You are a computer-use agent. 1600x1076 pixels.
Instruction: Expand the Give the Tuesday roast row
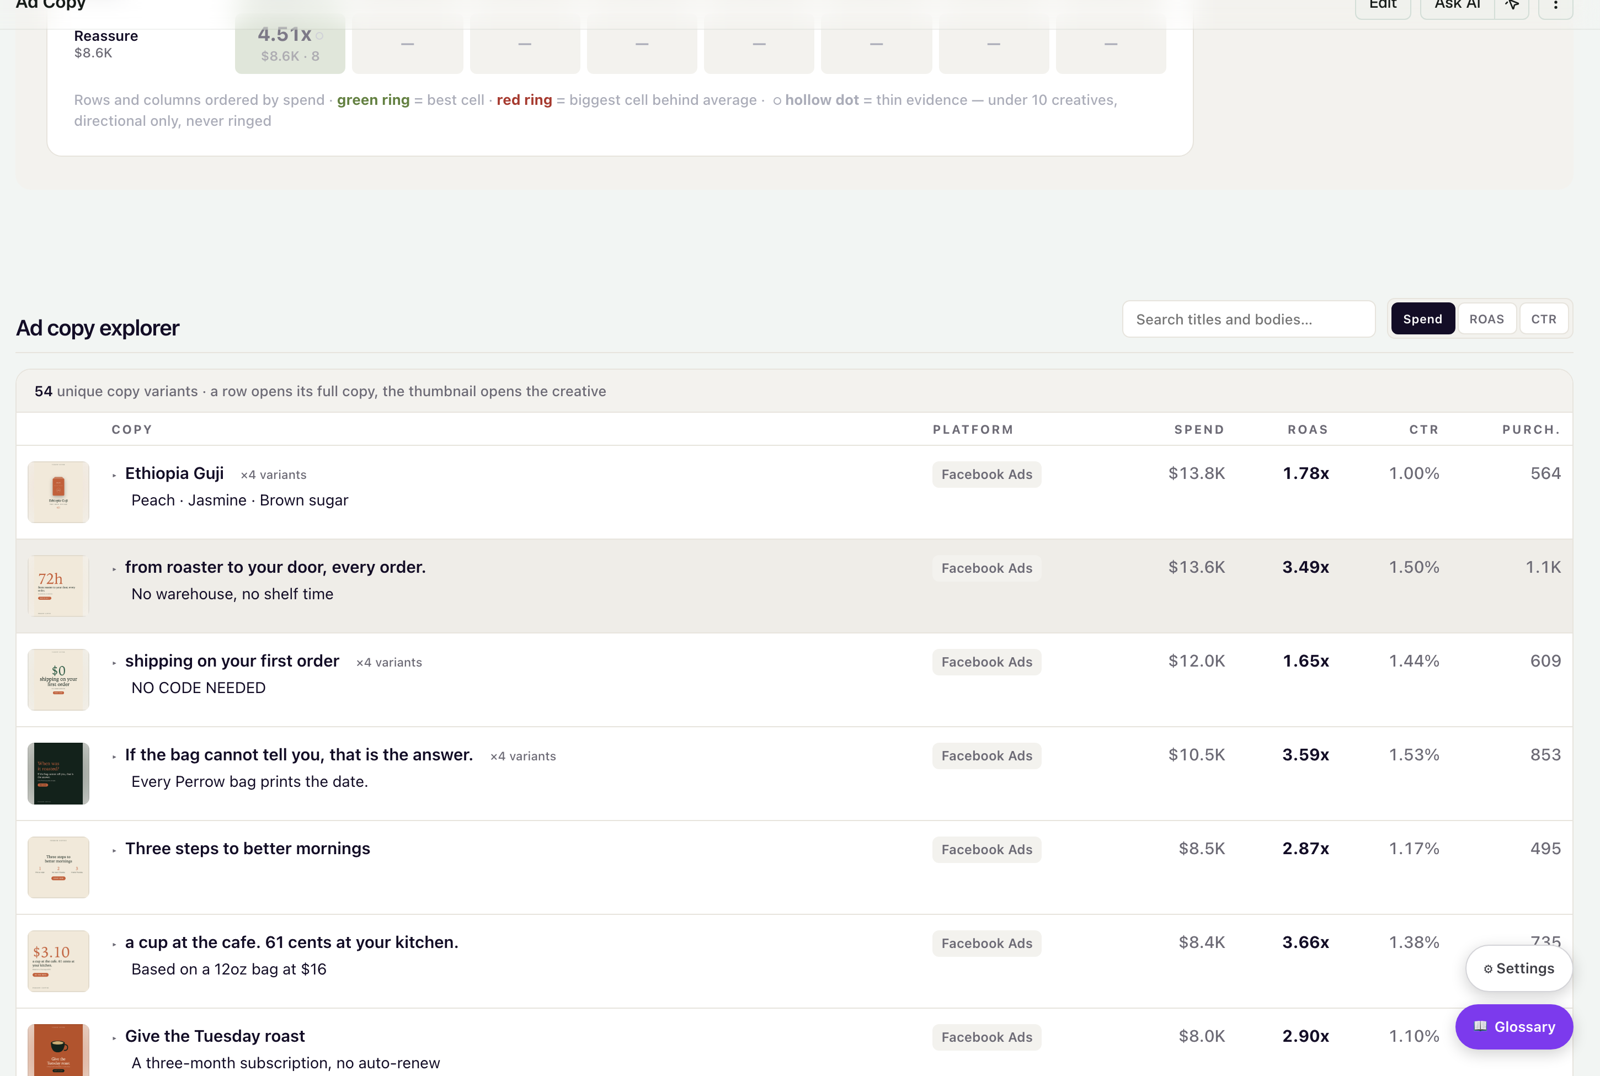[114, 1038]
